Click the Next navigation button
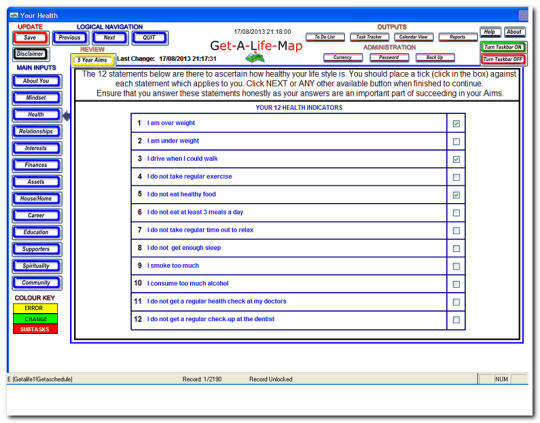 (110, 38)
